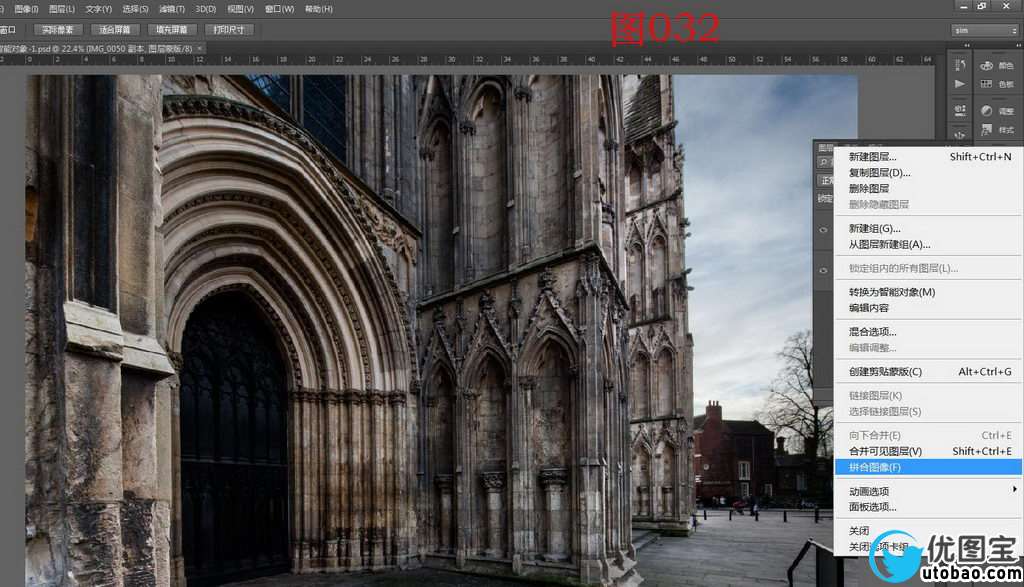The width and height of the screenshot is (1024, 587).
Task: Open the 图像(I) menu
Action: coord(26,9)
